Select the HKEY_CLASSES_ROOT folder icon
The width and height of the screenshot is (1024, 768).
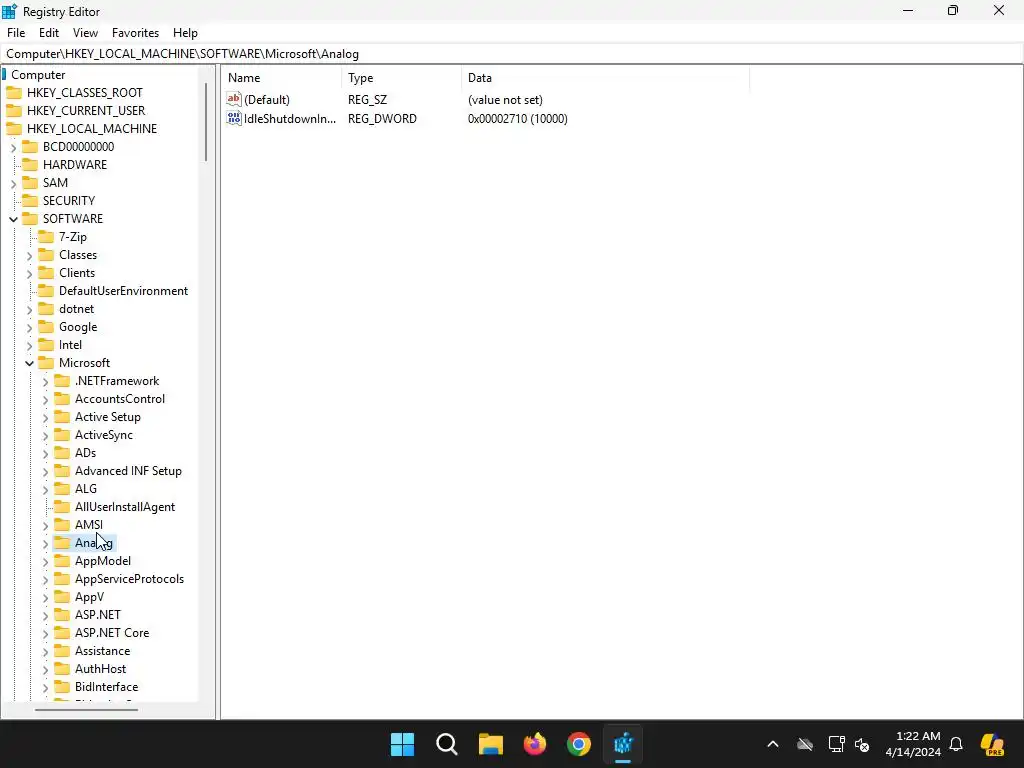14,93
